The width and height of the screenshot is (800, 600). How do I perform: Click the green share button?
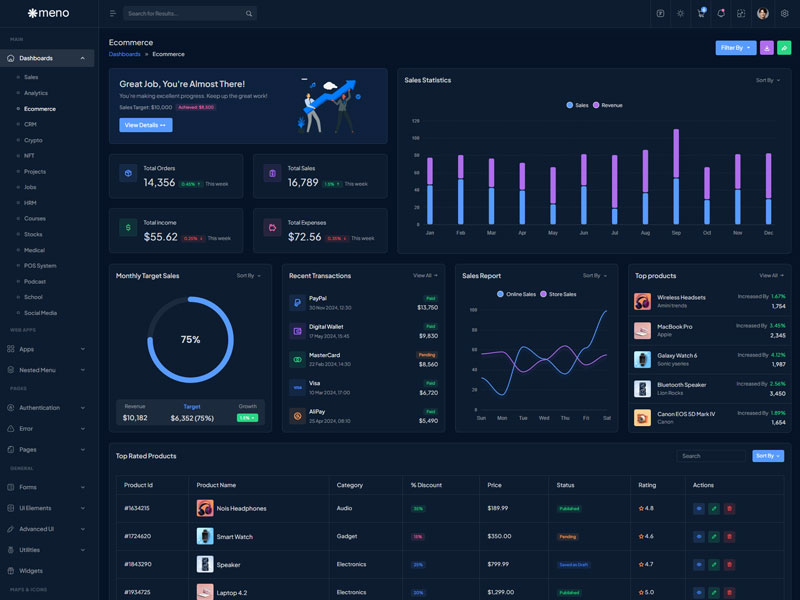click(x=784, y=48)
